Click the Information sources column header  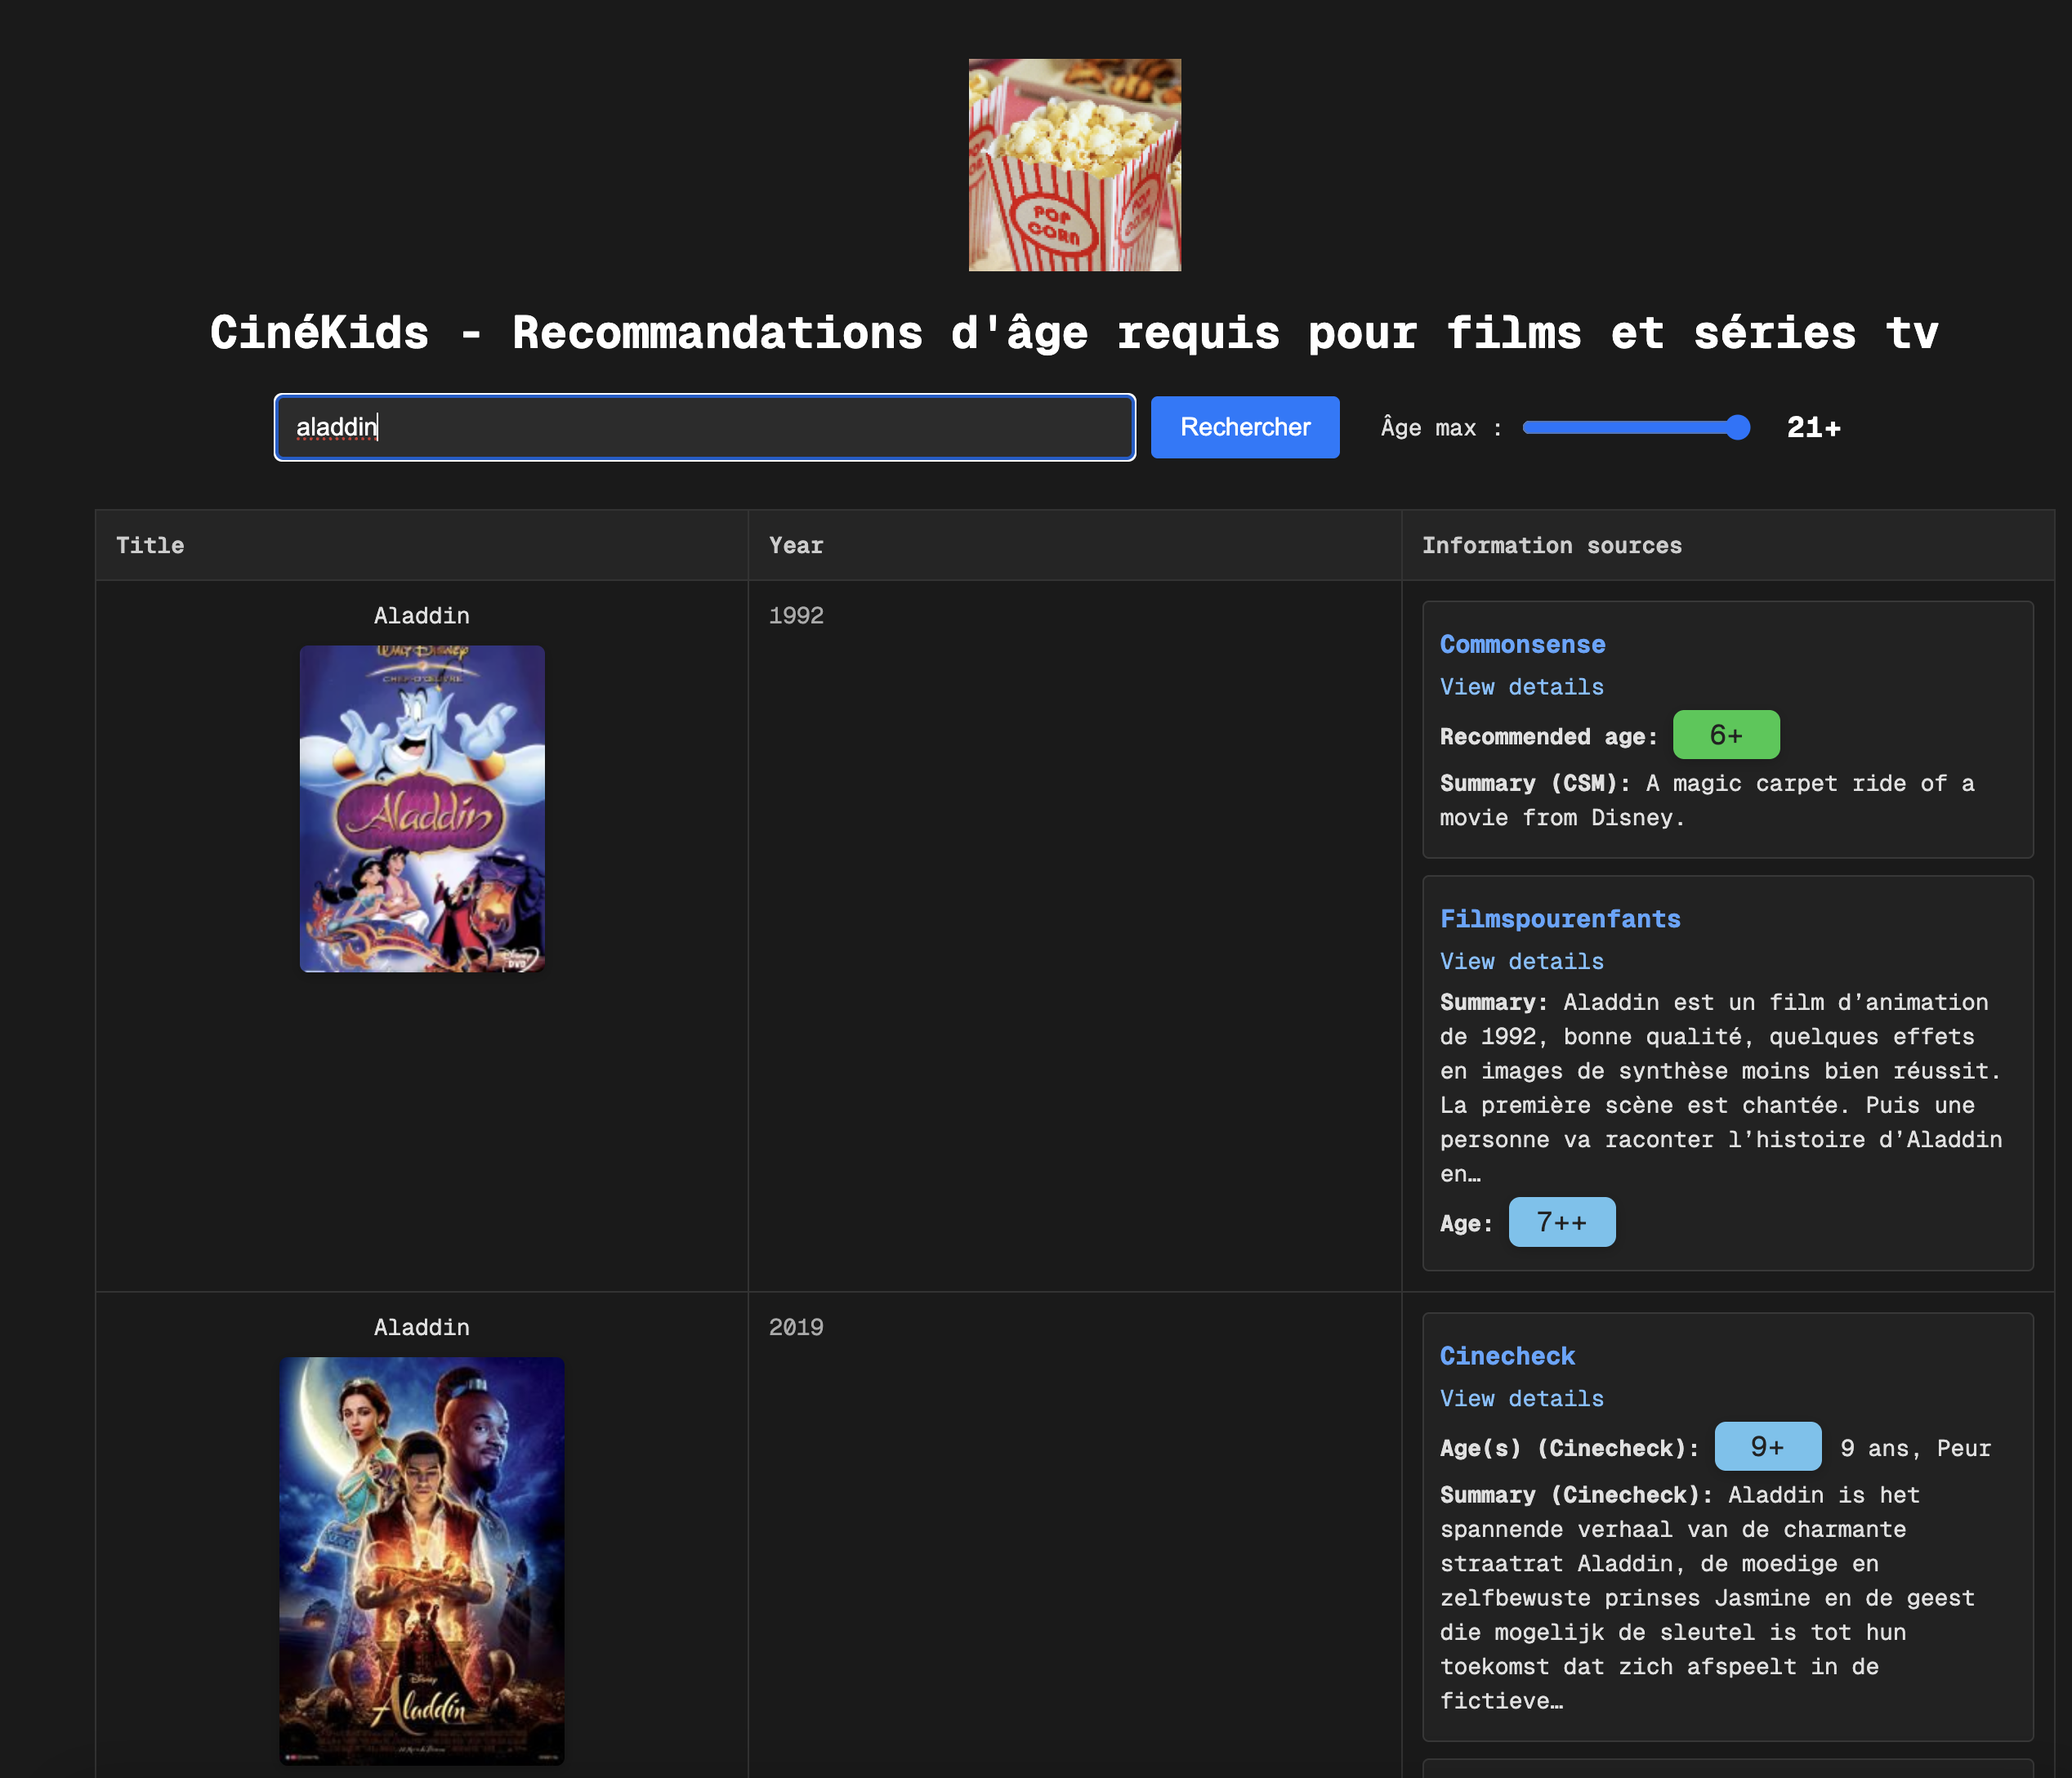point(1728,545)
